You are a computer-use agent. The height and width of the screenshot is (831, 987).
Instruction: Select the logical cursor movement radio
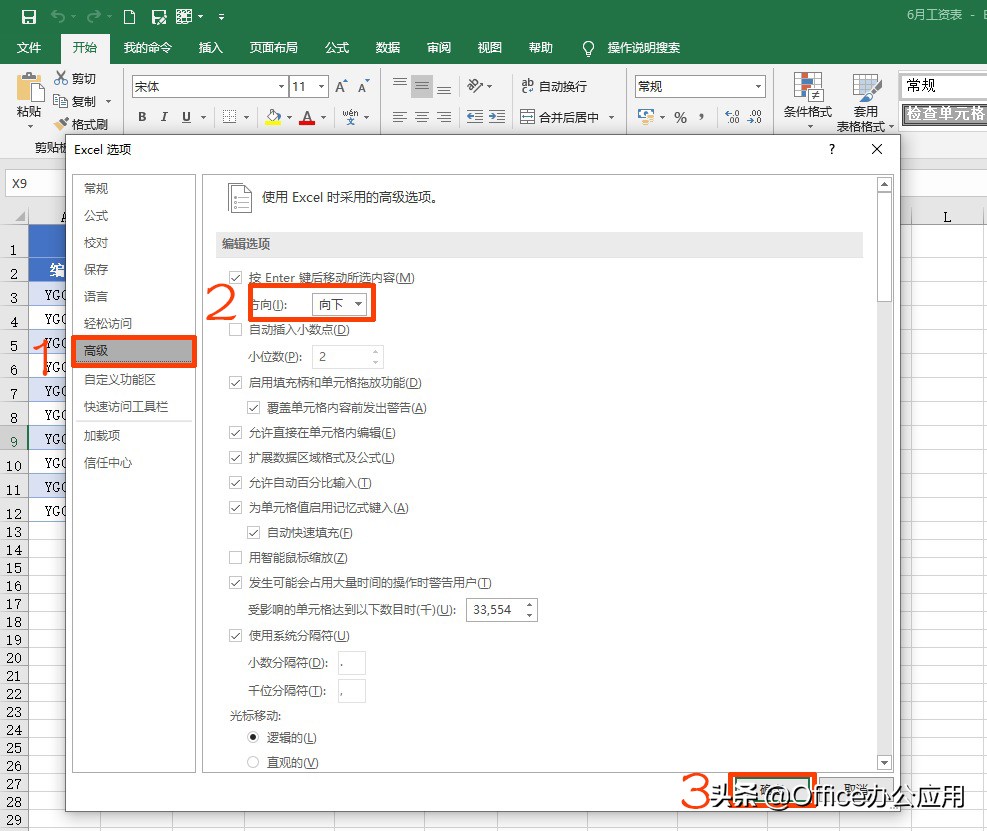(x=253, y=737)
